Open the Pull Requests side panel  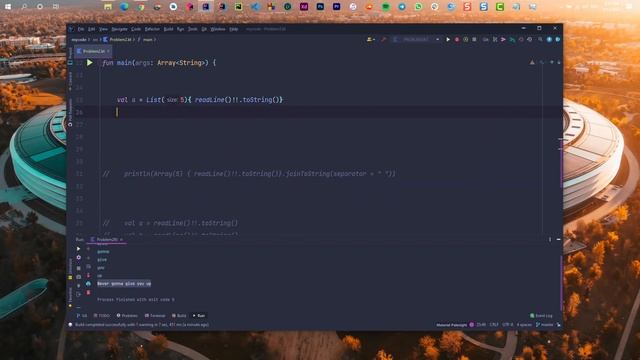pyautogui.click(x=70, y=112)
